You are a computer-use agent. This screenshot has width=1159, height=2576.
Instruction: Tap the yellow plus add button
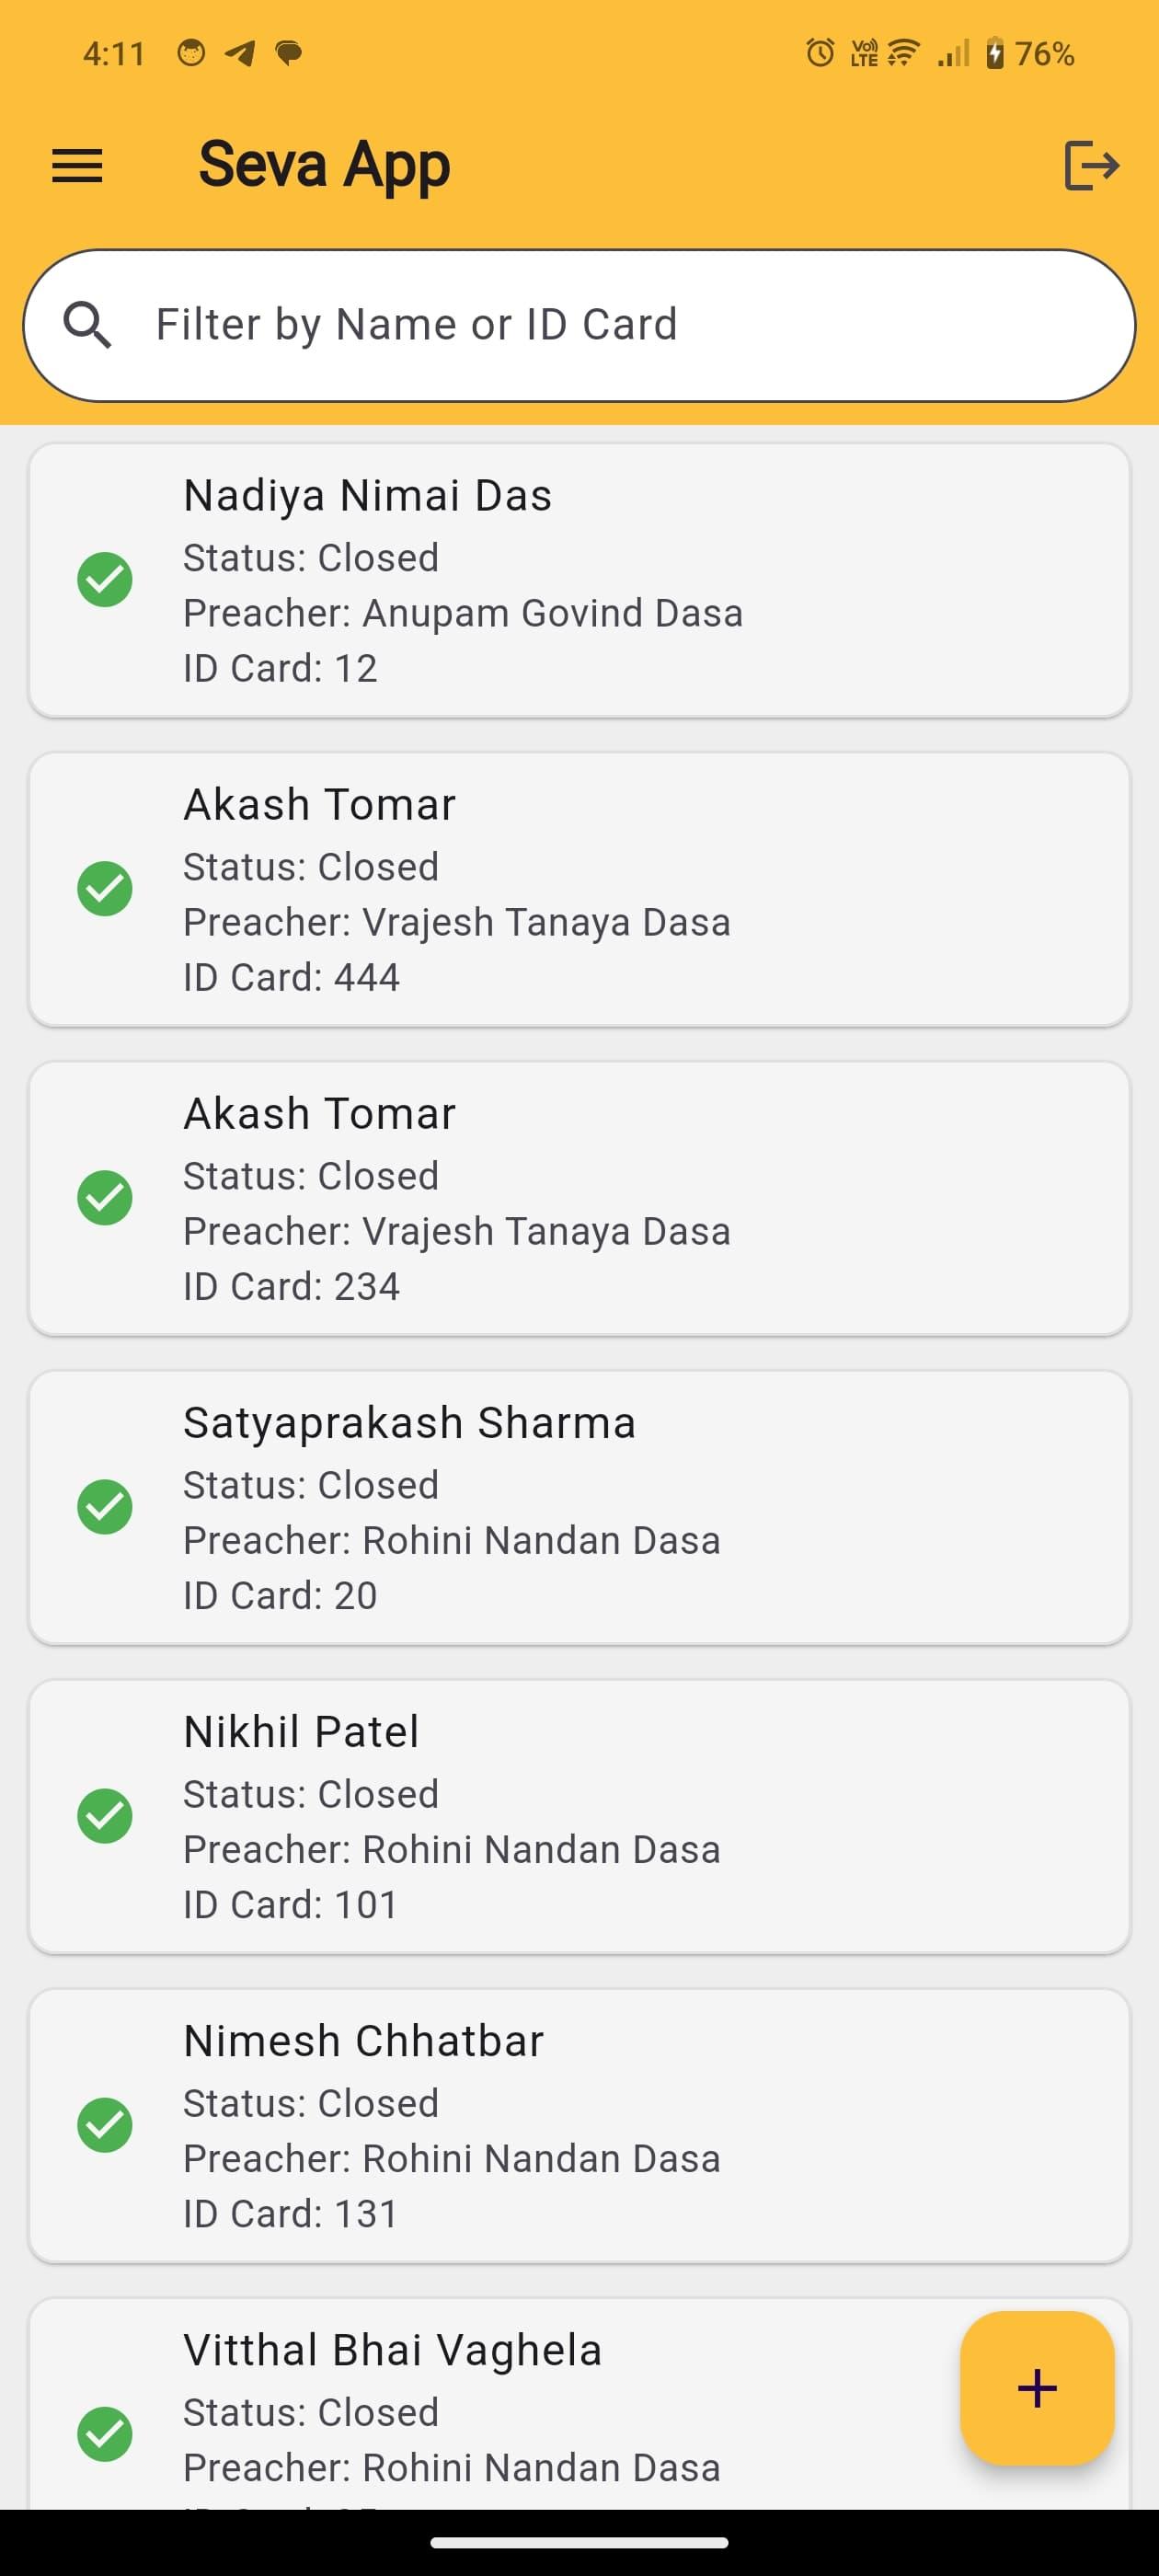[1037, 2388]
